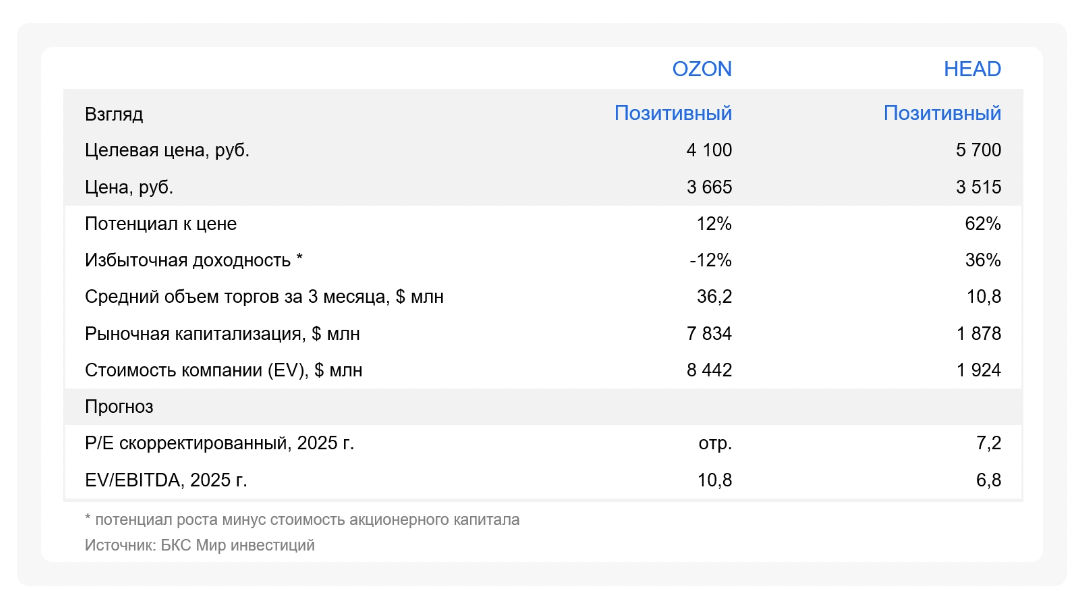Click OZON trading volume 36,2
1090x608 pixels.
point(715,297)
